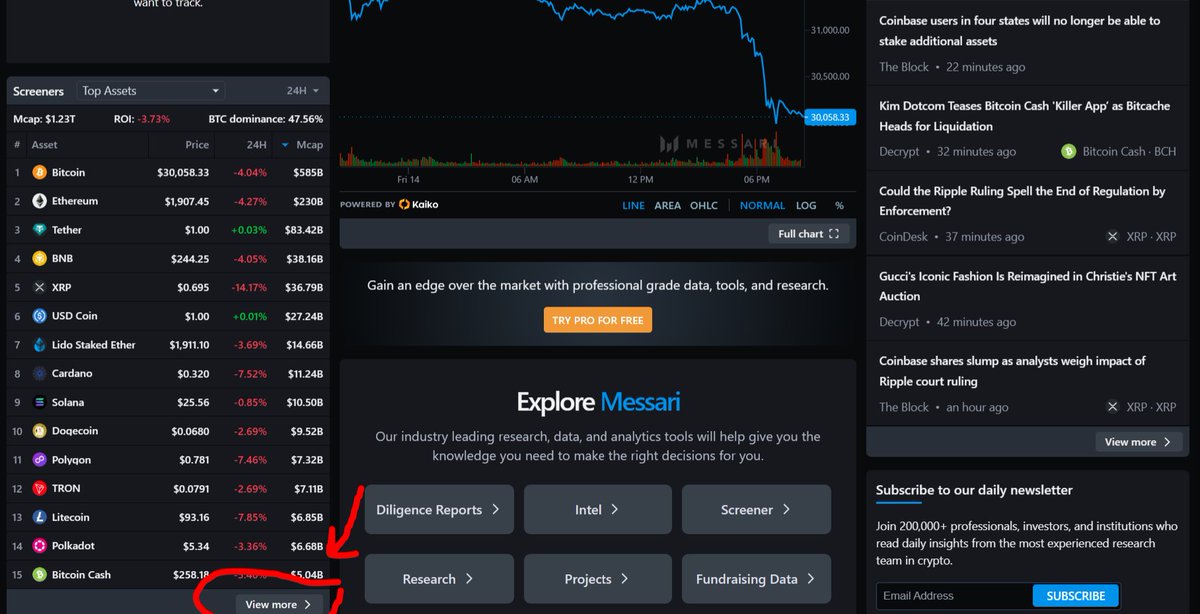Open the Intel section
Viewport: 1200px width, 614px height.
(x=598, y=510)
